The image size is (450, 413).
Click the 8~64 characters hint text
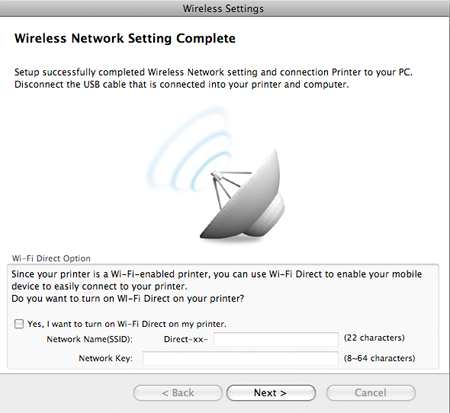tap(379, 358)
